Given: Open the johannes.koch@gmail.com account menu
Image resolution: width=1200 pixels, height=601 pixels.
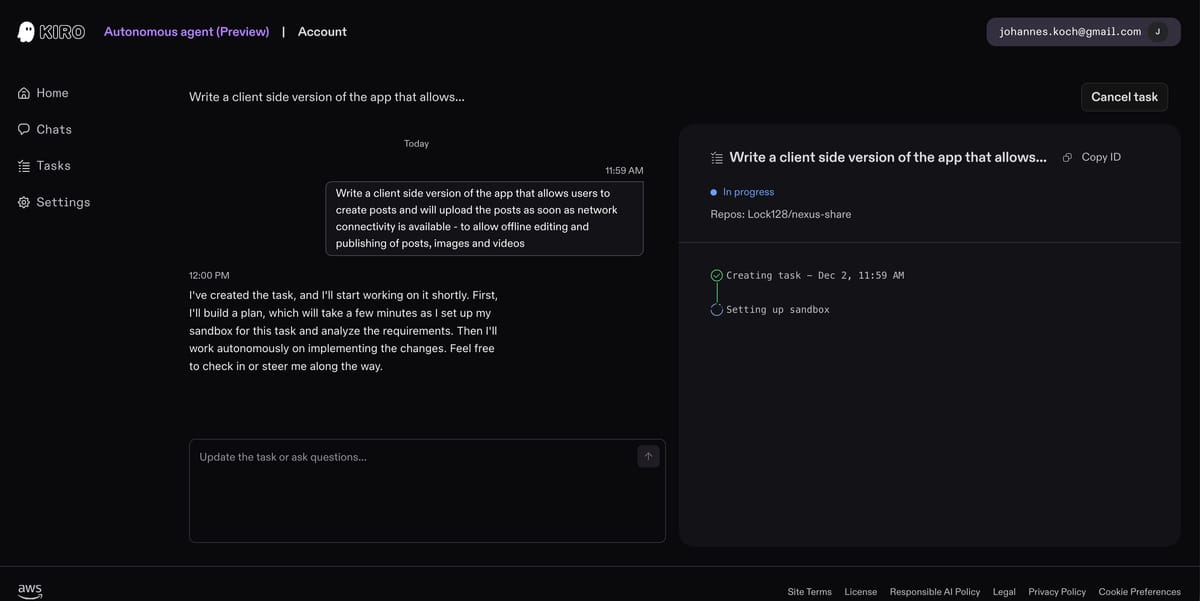Looking at the screenshot, I should [x=1070, y=32].
